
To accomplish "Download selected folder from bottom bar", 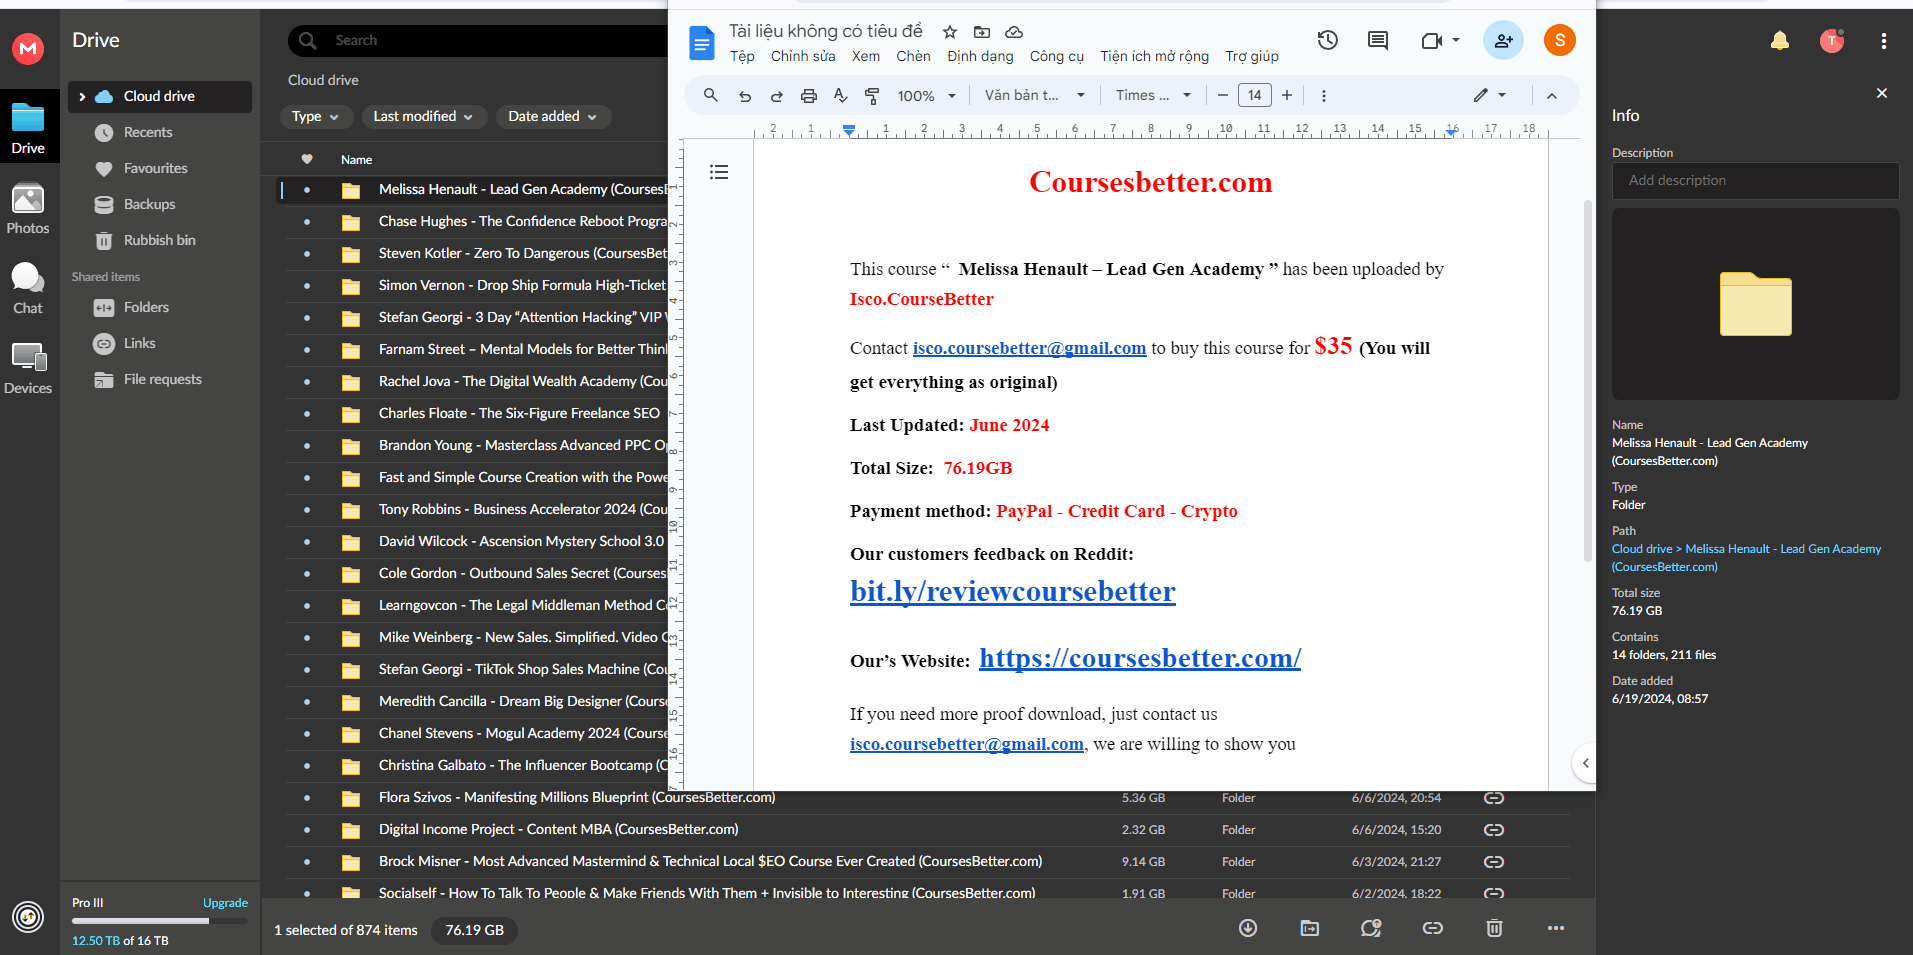I will point(1248,928).
